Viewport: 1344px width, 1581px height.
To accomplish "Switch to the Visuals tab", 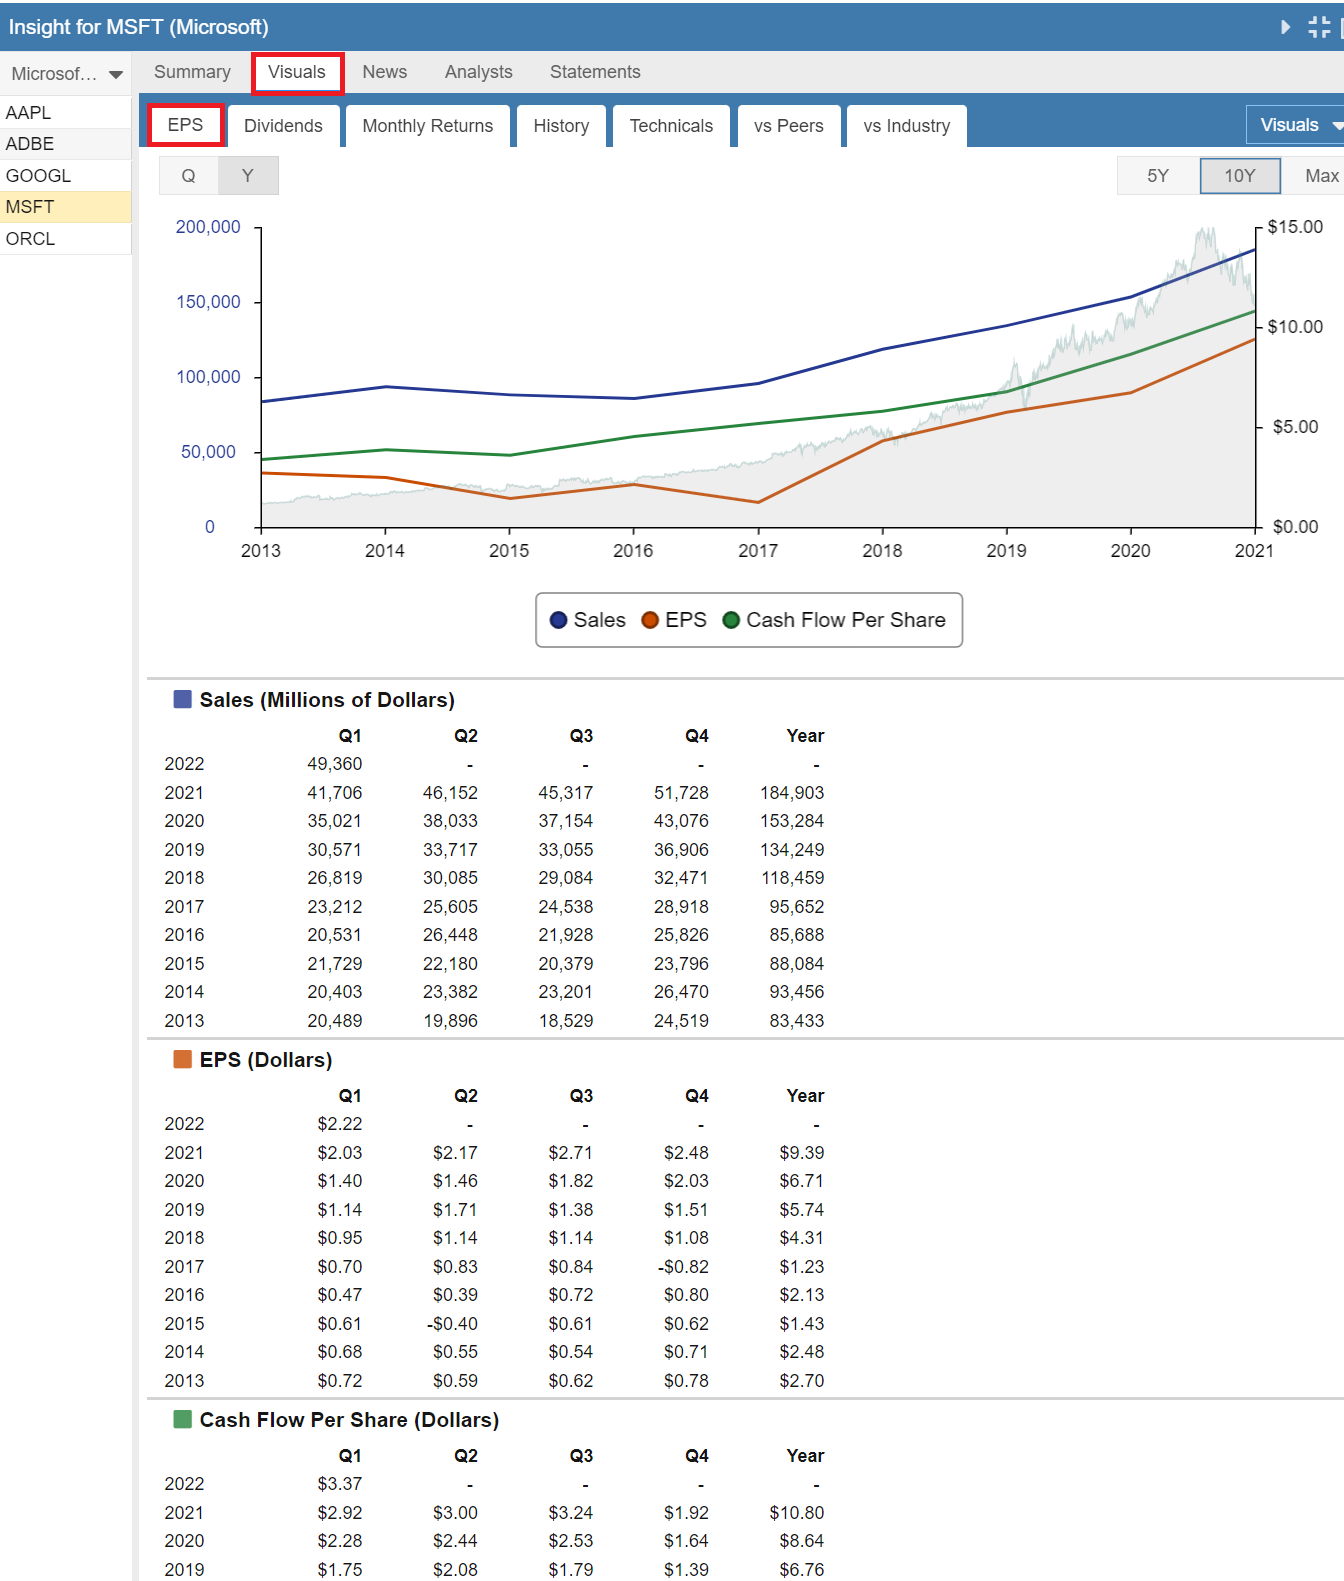I will tap(297, 72).
